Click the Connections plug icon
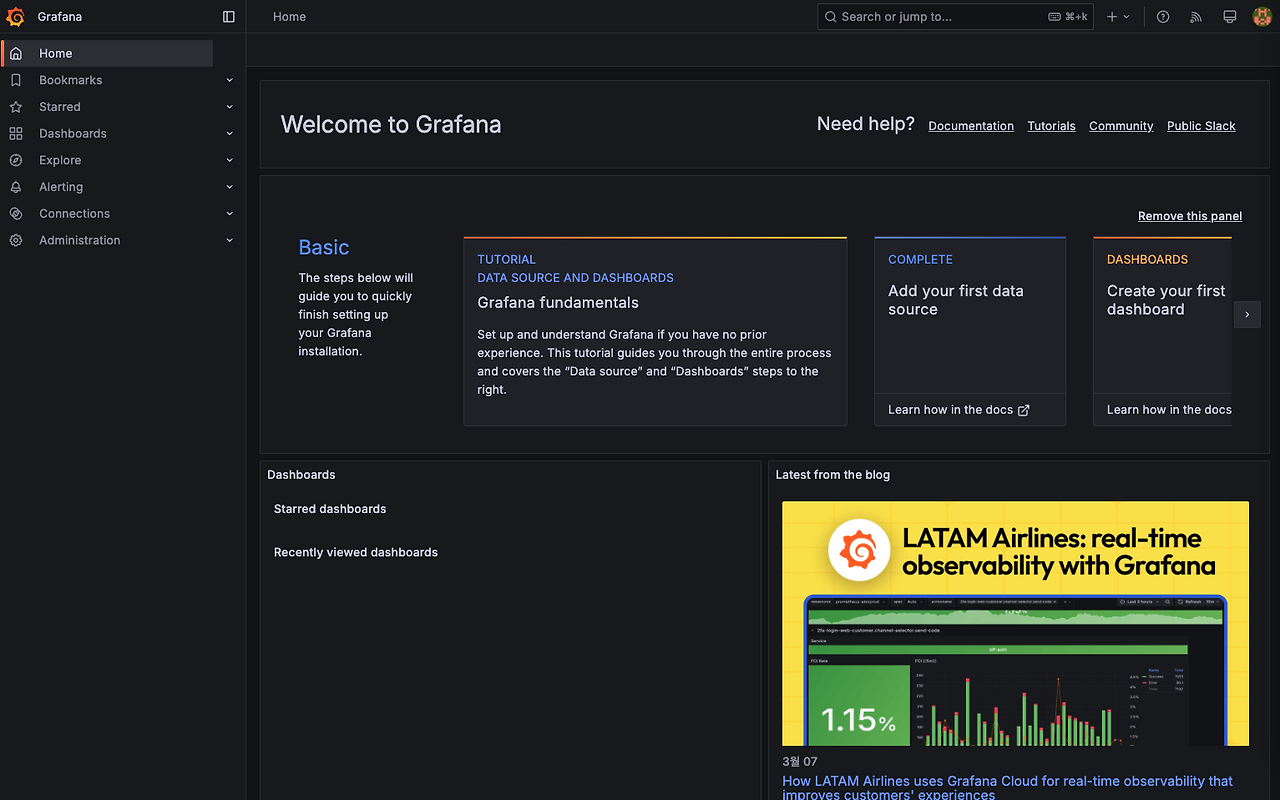The image size is (1280, 800). [16, 214]
